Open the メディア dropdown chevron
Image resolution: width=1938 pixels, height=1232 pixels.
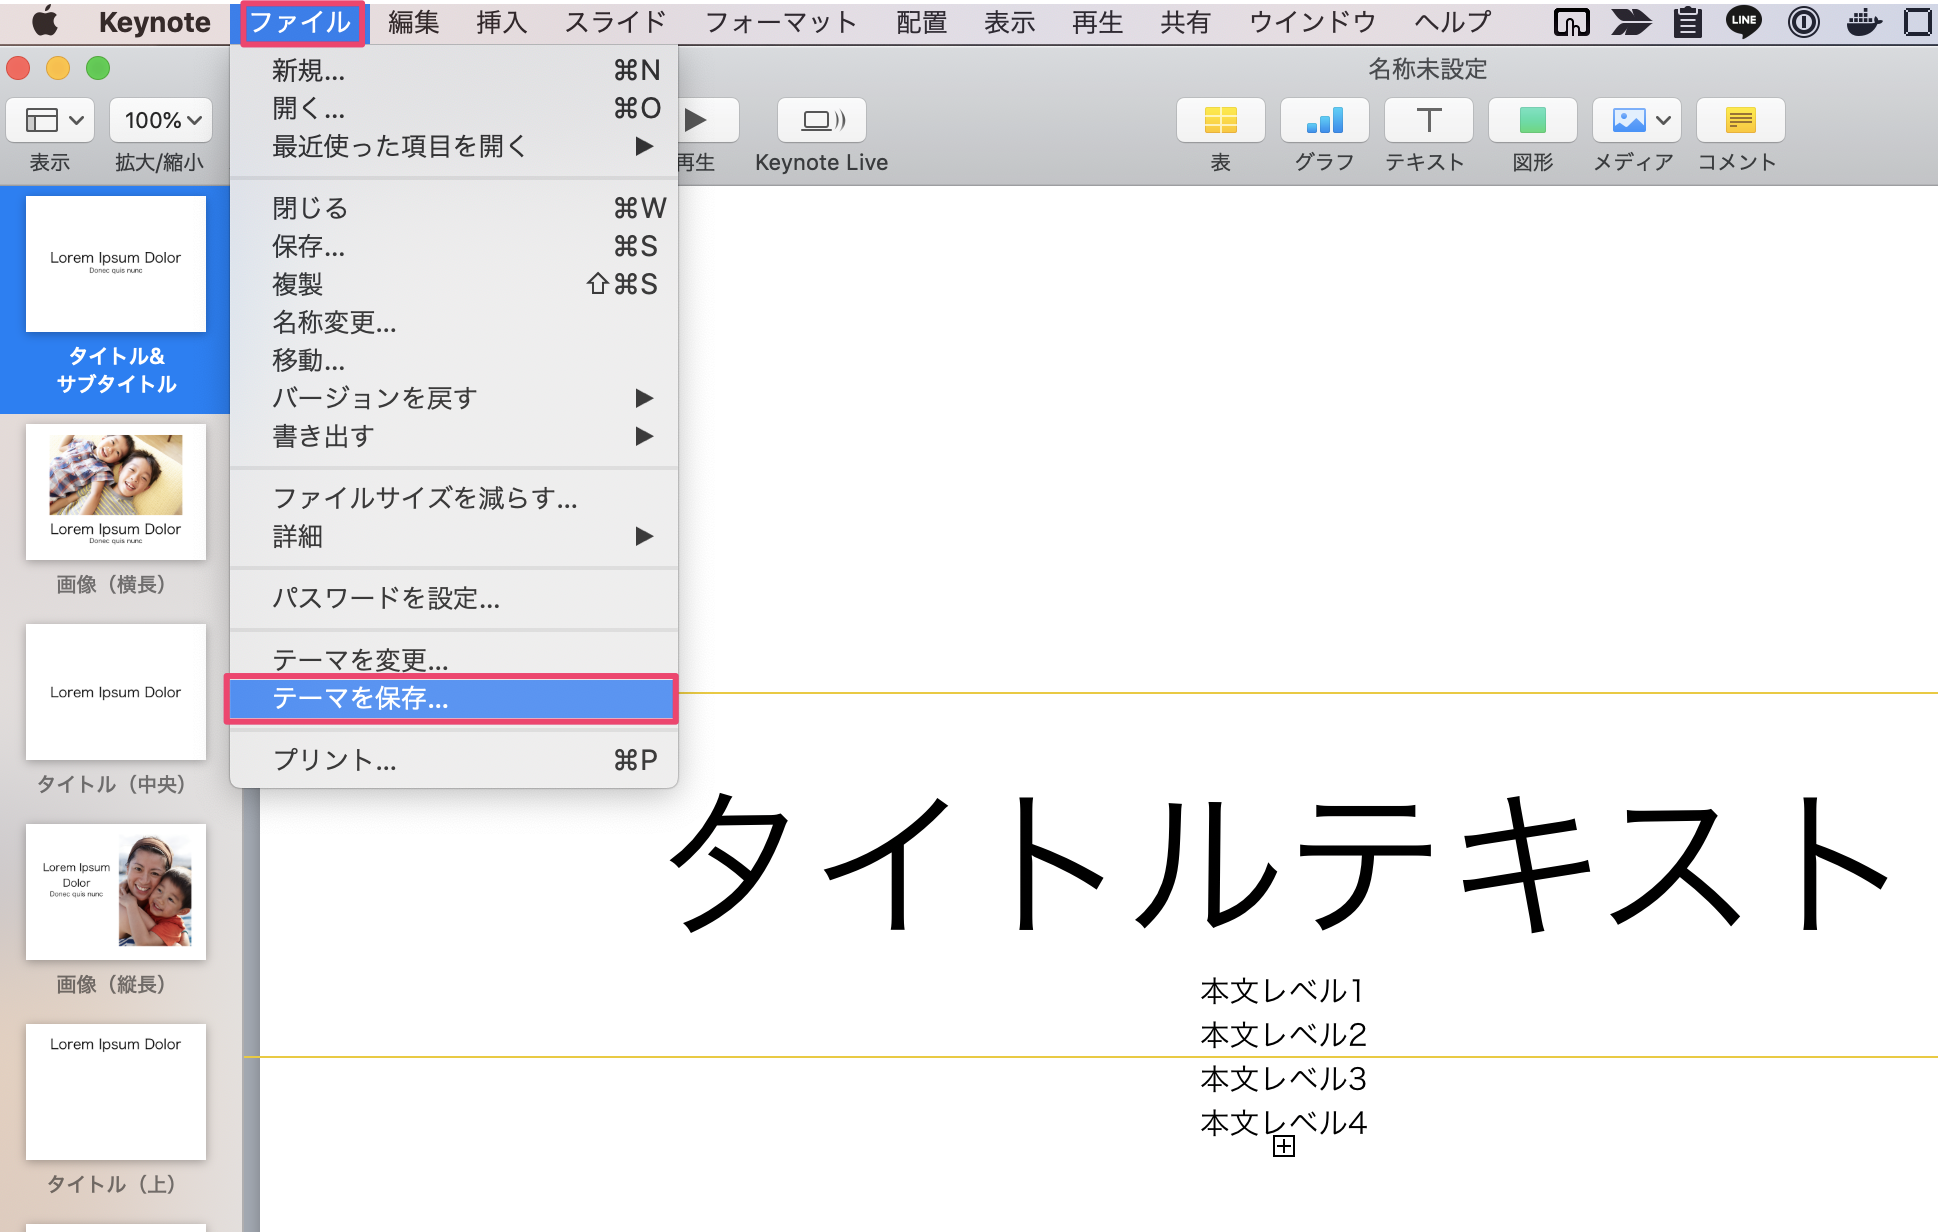[1661, 119]
